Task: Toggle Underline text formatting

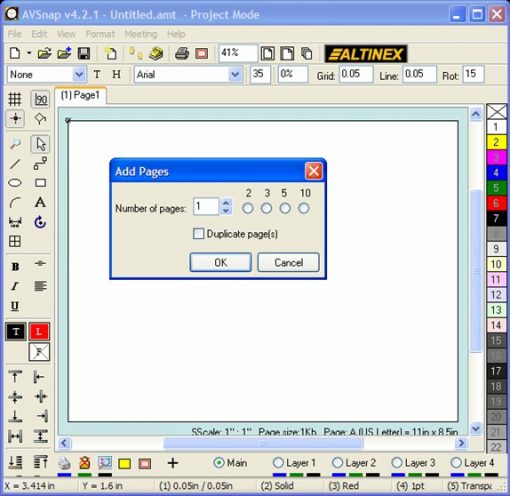Action: 15,306
